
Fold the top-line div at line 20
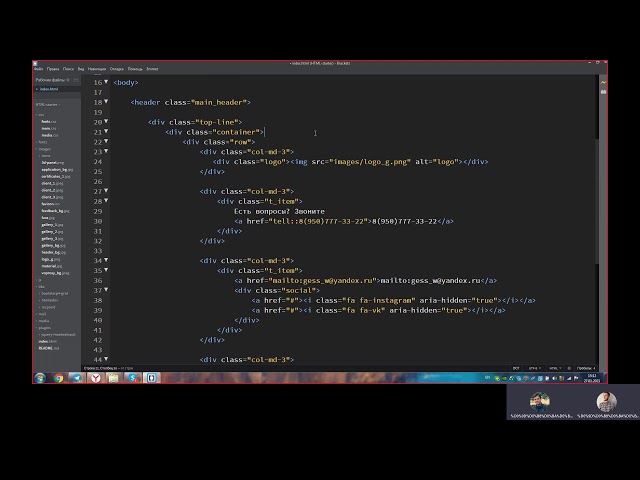(106, 121)
